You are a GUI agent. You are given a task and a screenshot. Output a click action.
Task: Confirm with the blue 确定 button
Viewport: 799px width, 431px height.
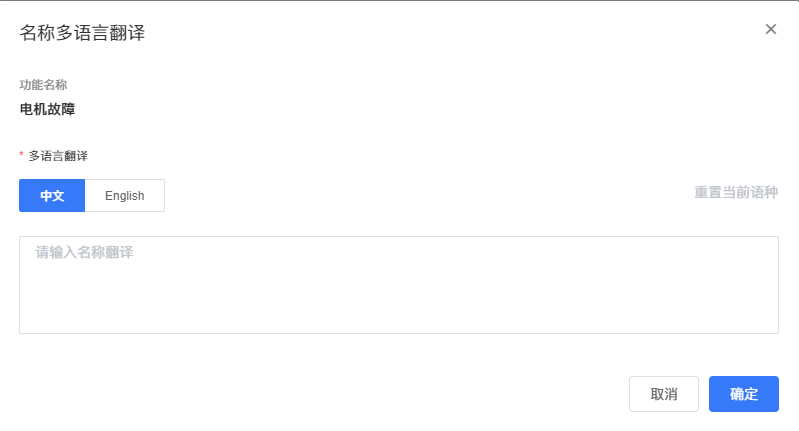(x=744, y=394)
